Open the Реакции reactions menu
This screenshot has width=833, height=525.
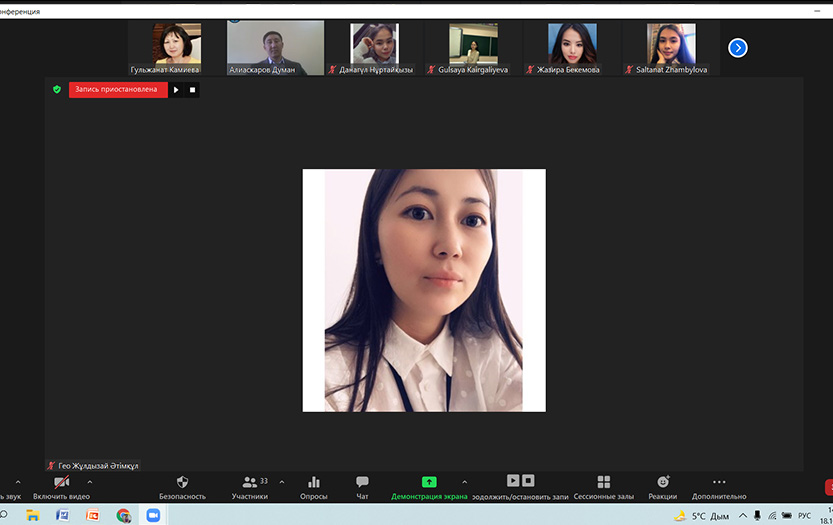(662, 485)
